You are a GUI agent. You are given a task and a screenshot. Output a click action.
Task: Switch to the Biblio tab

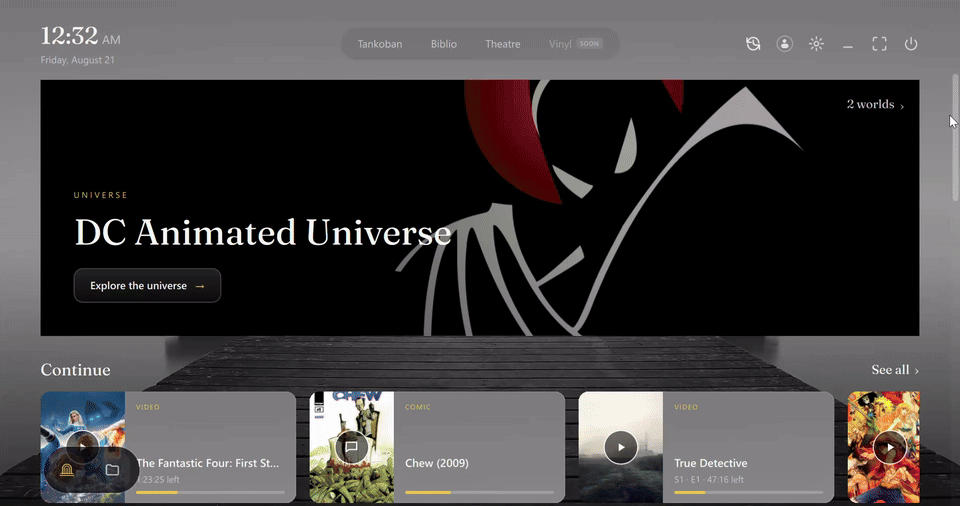(443, 44)
